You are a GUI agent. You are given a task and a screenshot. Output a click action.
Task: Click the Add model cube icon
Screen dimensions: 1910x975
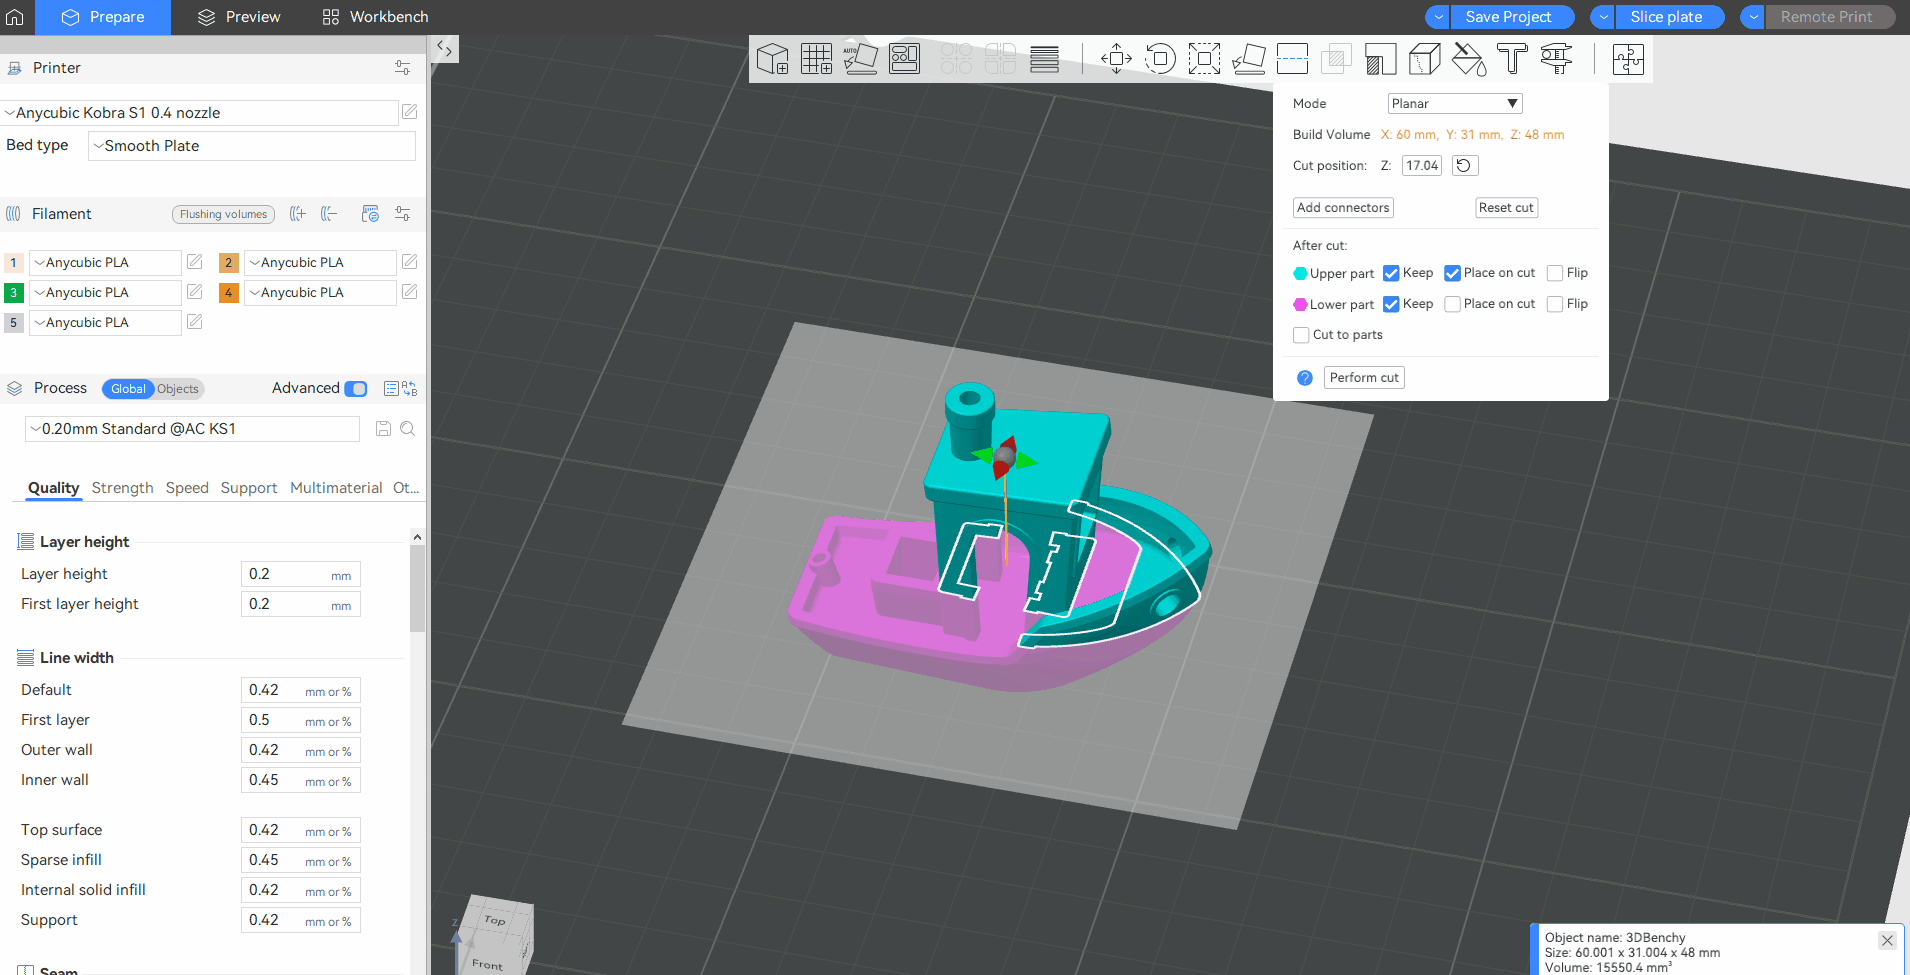pyautogui.click(x=772, y=59)
